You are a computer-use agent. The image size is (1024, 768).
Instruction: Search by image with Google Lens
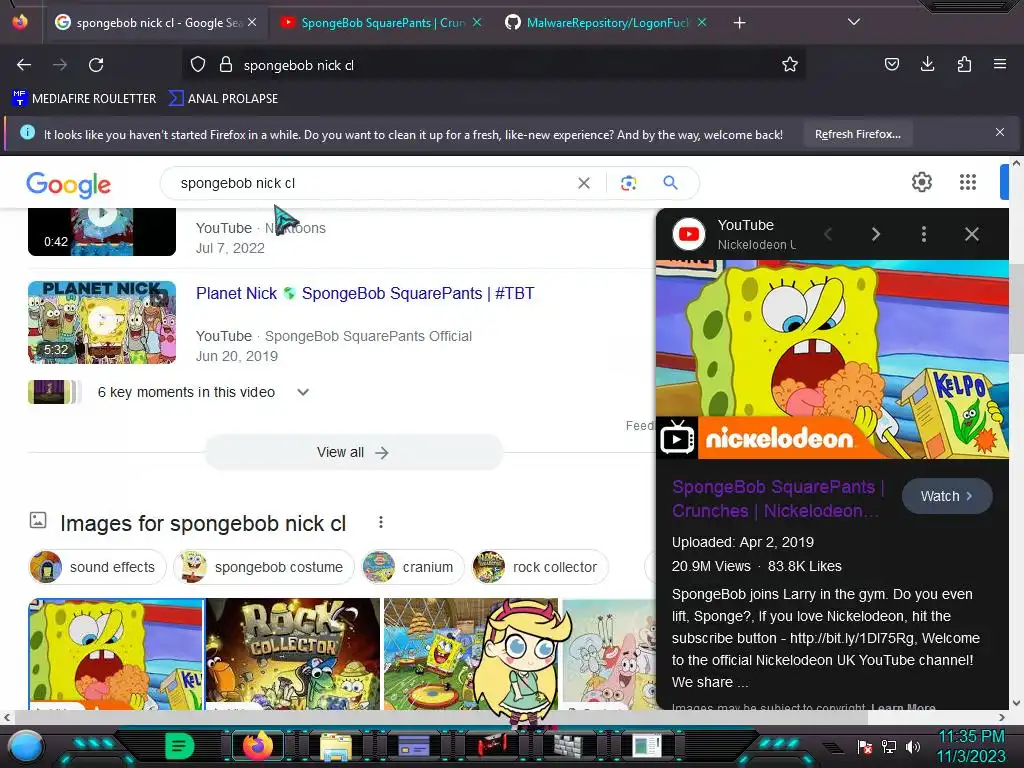click(628, 184)
